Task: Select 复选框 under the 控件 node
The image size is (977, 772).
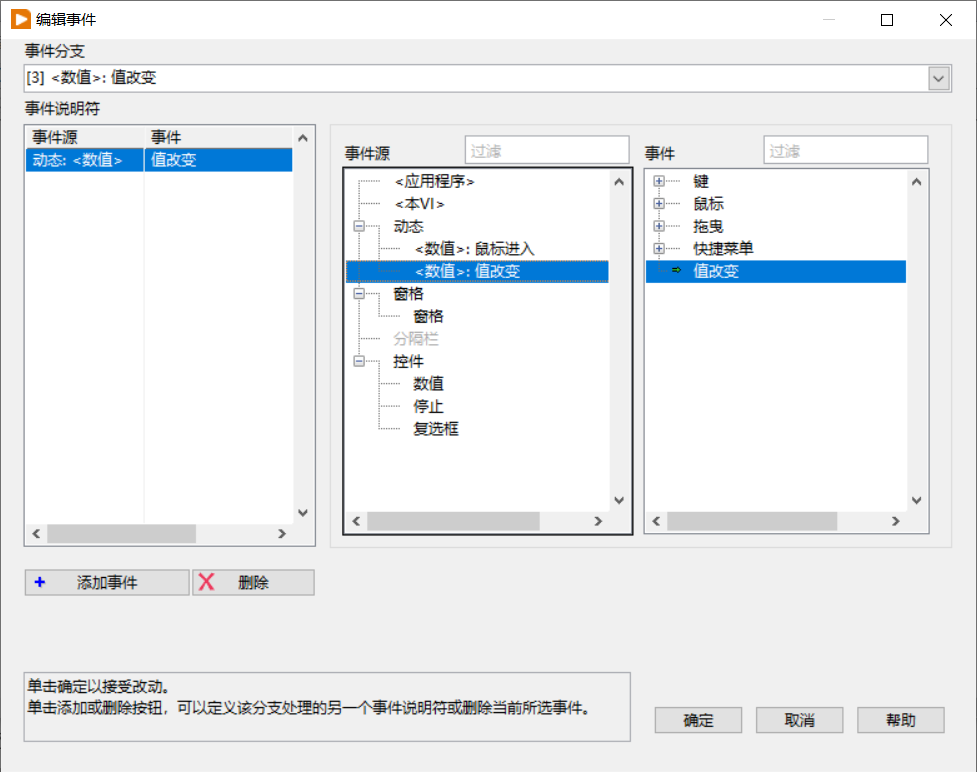Action: (434, 429)
